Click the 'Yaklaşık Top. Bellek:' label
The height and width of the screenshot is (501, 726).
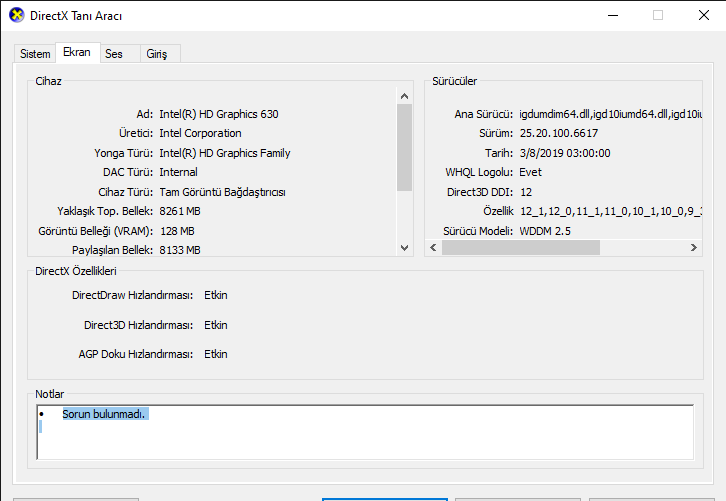pos(105,211)
